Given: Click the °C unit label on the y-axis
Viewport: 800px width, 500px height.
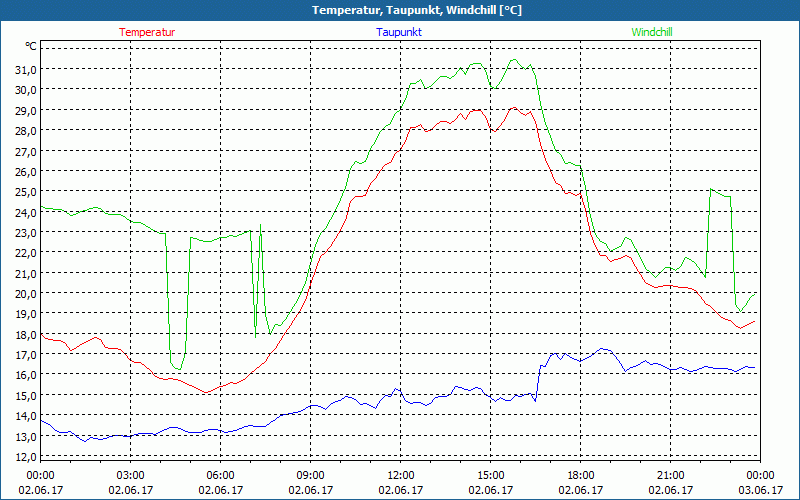Looking at the screenshot, I should tap(31, 46).
